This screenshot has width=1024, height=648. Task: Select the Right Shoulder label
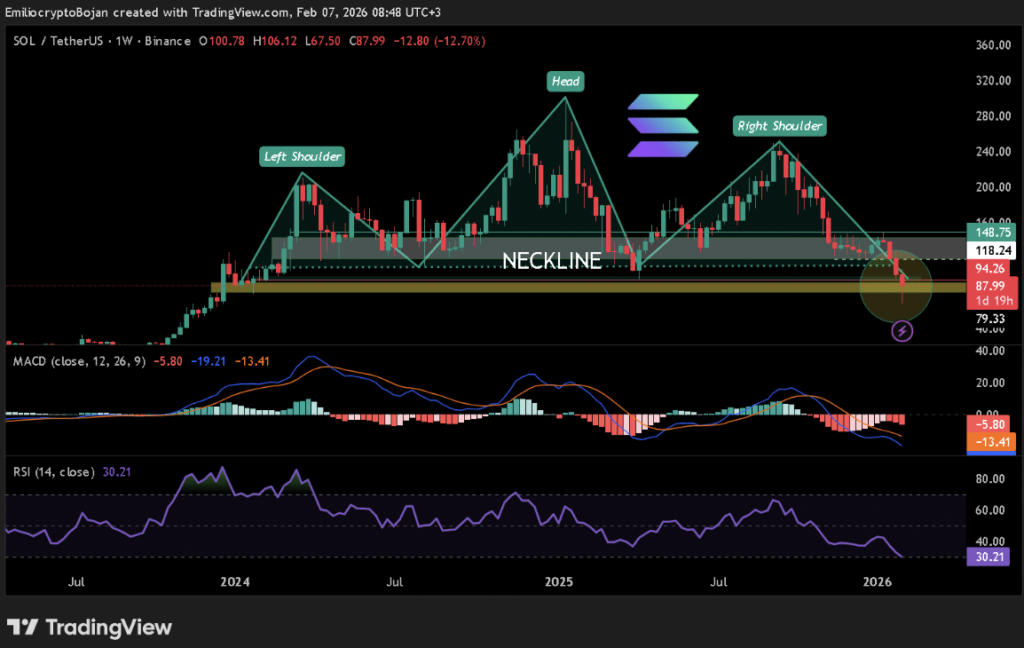779,126
